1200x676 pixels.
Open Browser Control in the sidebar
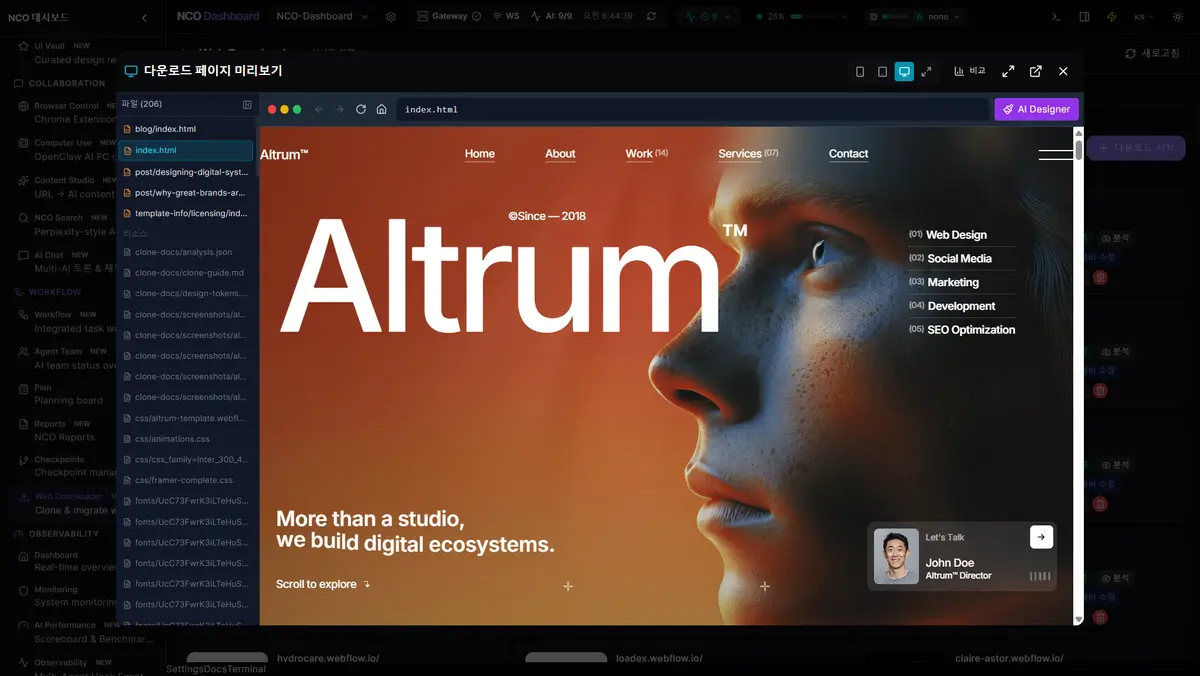[66, 112]
